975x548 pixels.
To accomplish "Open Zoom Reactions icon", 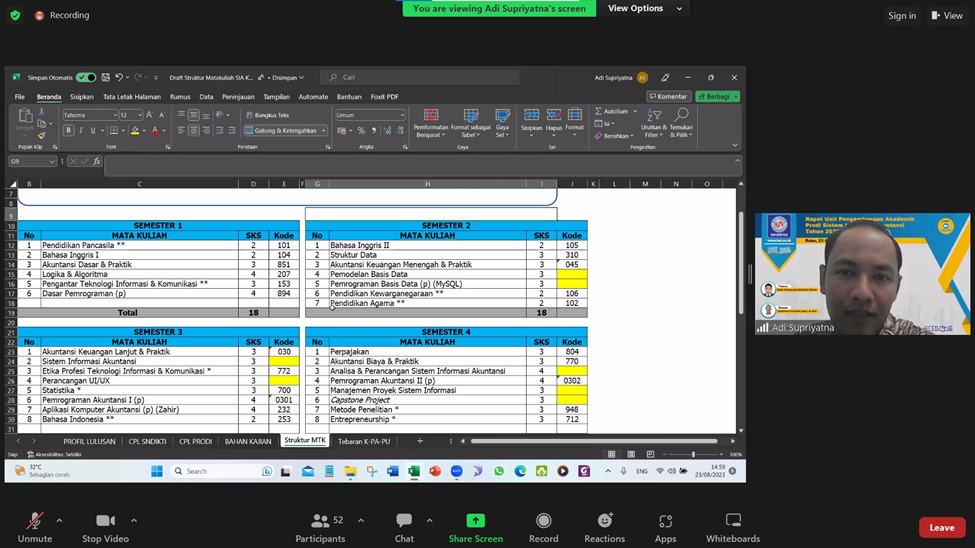I will click(604, 527).
